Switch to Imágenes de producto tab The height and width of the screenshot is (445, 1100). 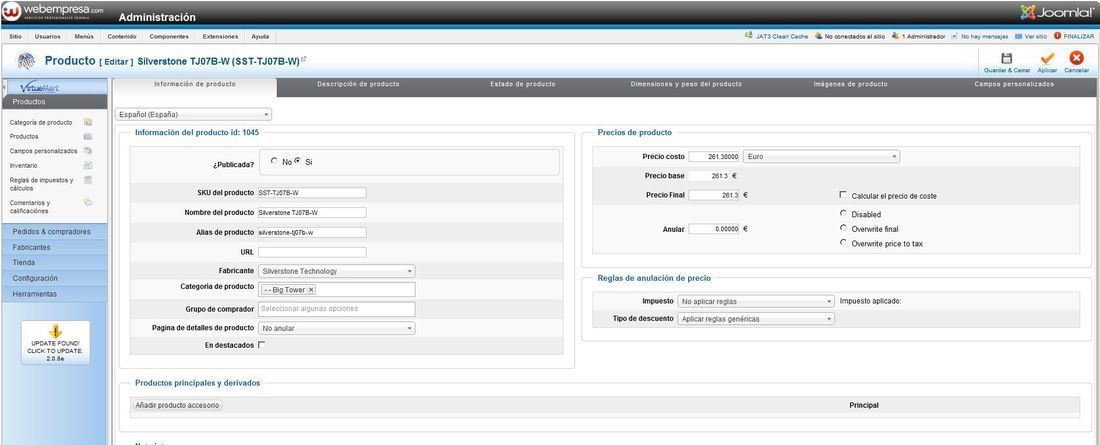[x=850, y=84]
